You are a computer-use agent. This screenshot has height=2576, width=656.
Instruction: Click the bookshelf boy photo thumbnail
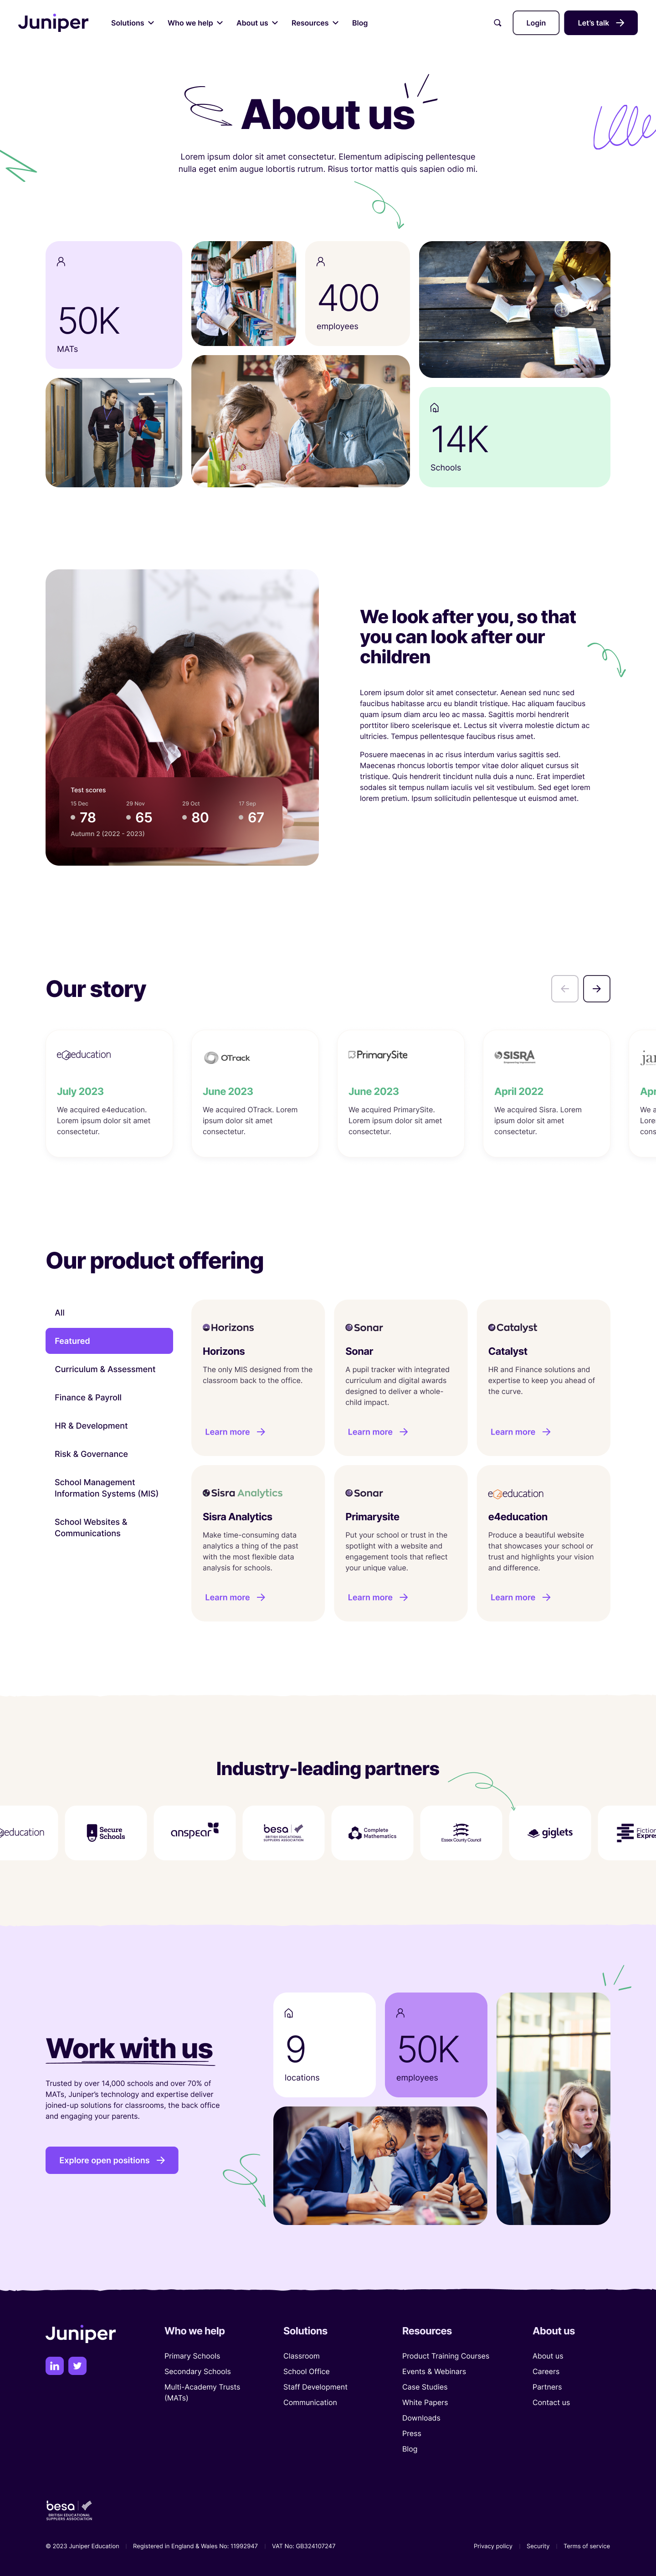point(243,293)
